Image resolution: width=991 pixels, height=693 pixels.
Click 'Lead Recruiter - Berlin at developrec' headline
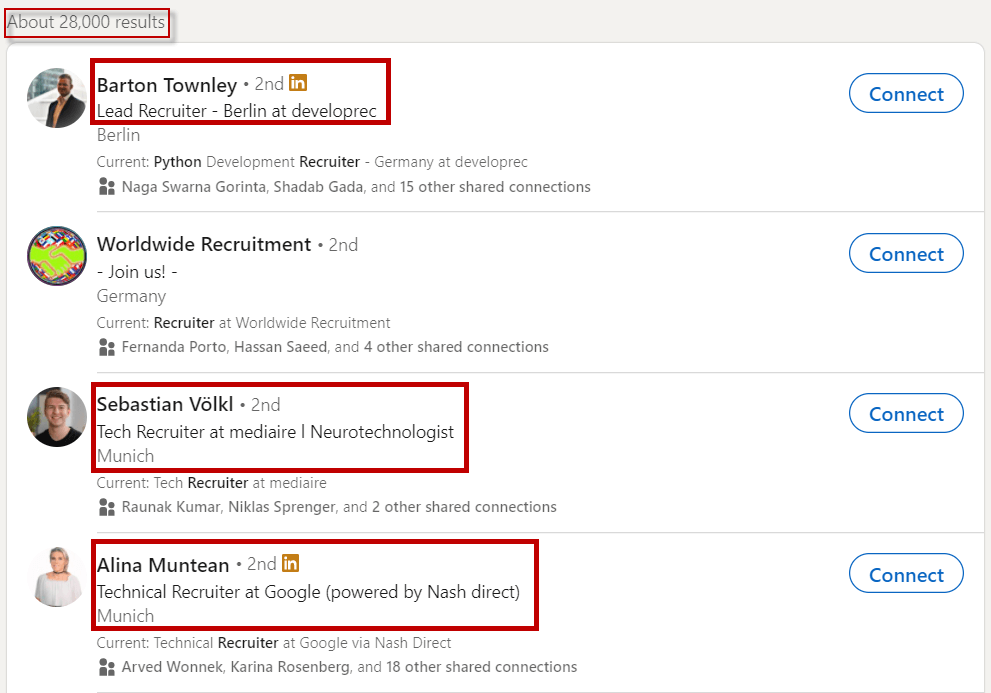(236, 111)
